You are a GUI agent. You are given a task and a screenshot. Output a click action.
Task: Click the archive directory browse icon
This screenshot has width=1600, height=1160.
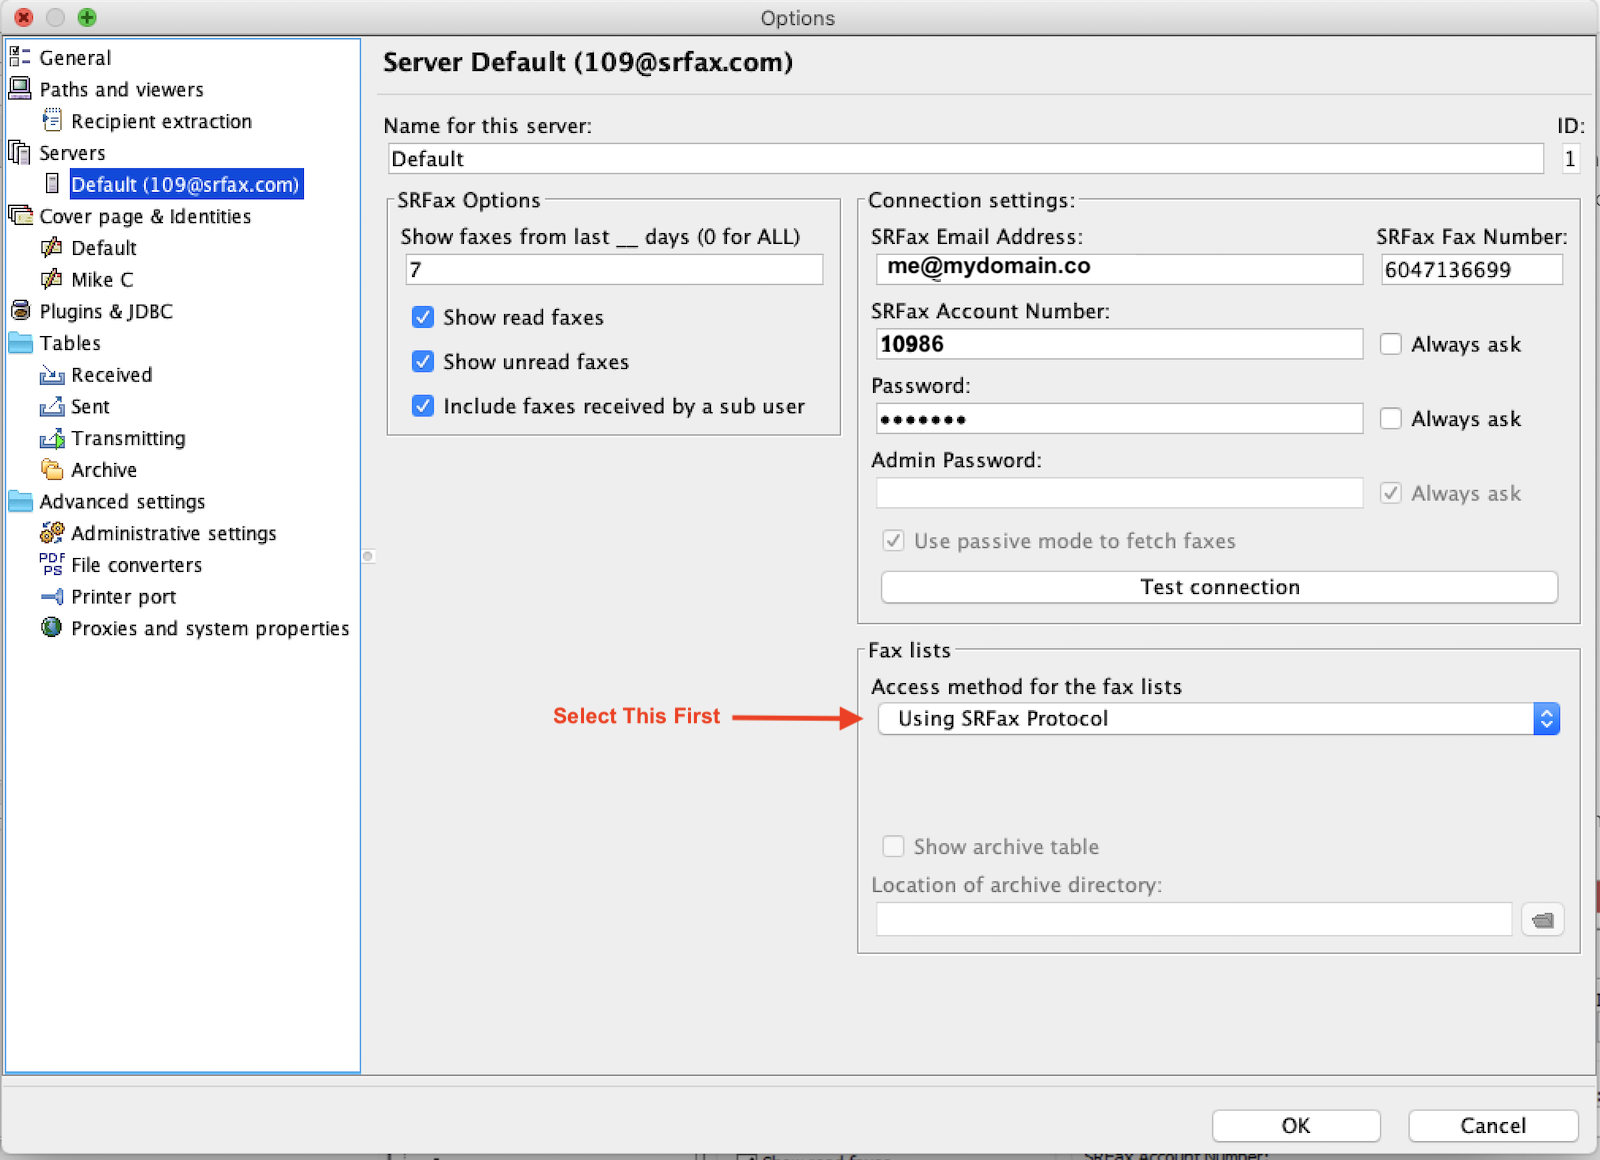[1542, 919]
